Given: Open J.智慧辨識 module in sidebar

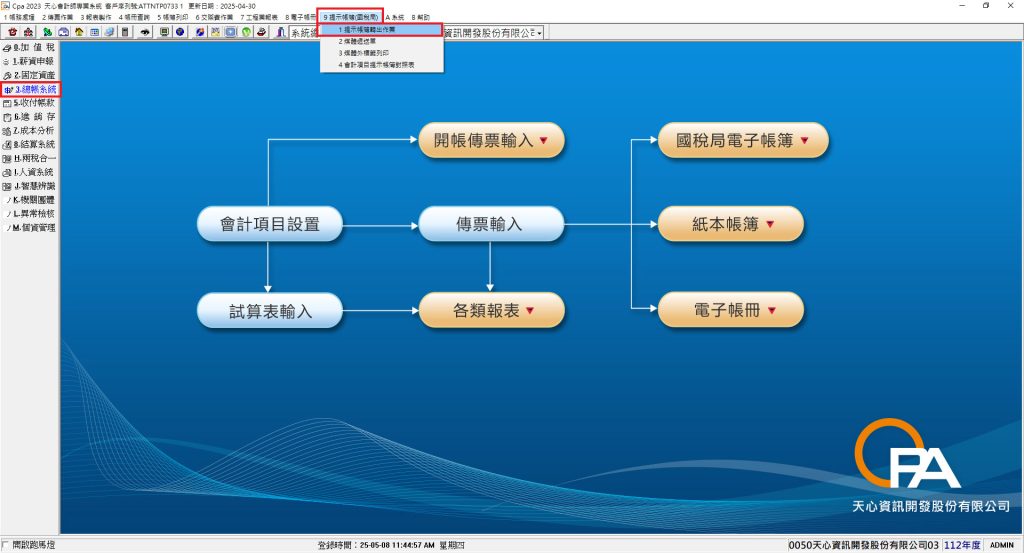Looking at the screenshot, I should [29, 186].
